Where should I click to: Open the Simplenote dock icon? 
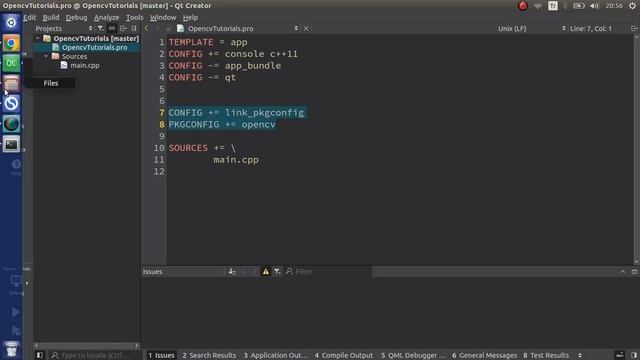[11, 104]
